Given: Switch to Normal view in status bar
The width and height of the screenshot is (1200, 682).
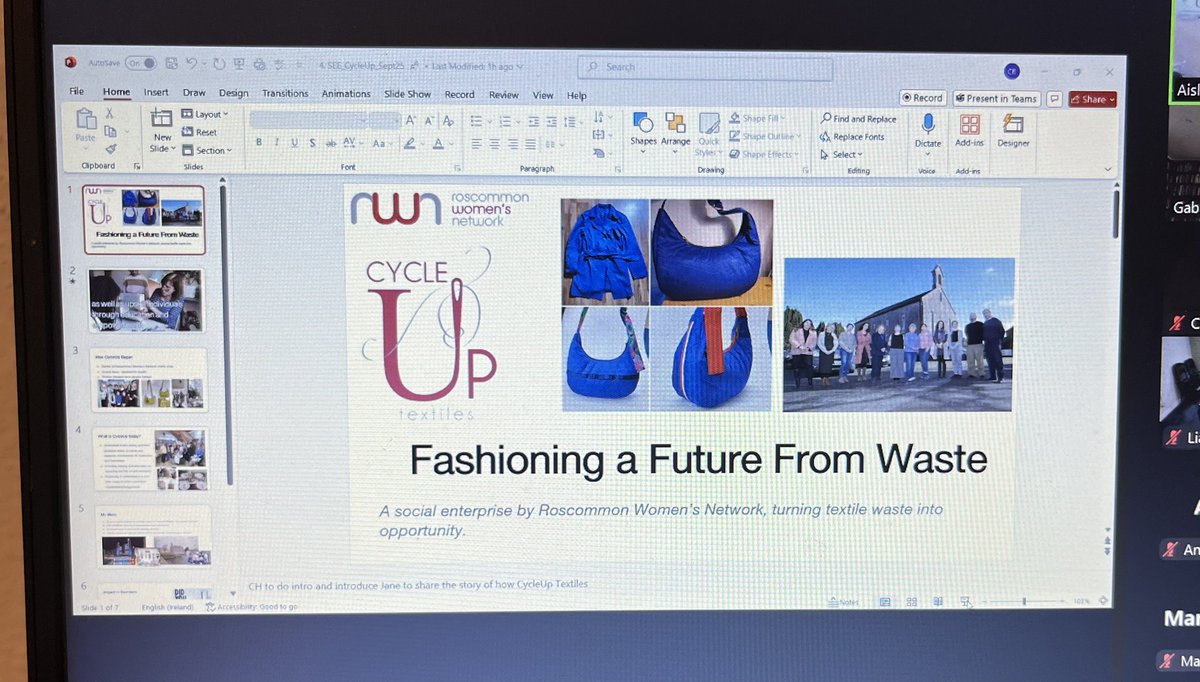Looking at the screenshot, I should [885, 602].
